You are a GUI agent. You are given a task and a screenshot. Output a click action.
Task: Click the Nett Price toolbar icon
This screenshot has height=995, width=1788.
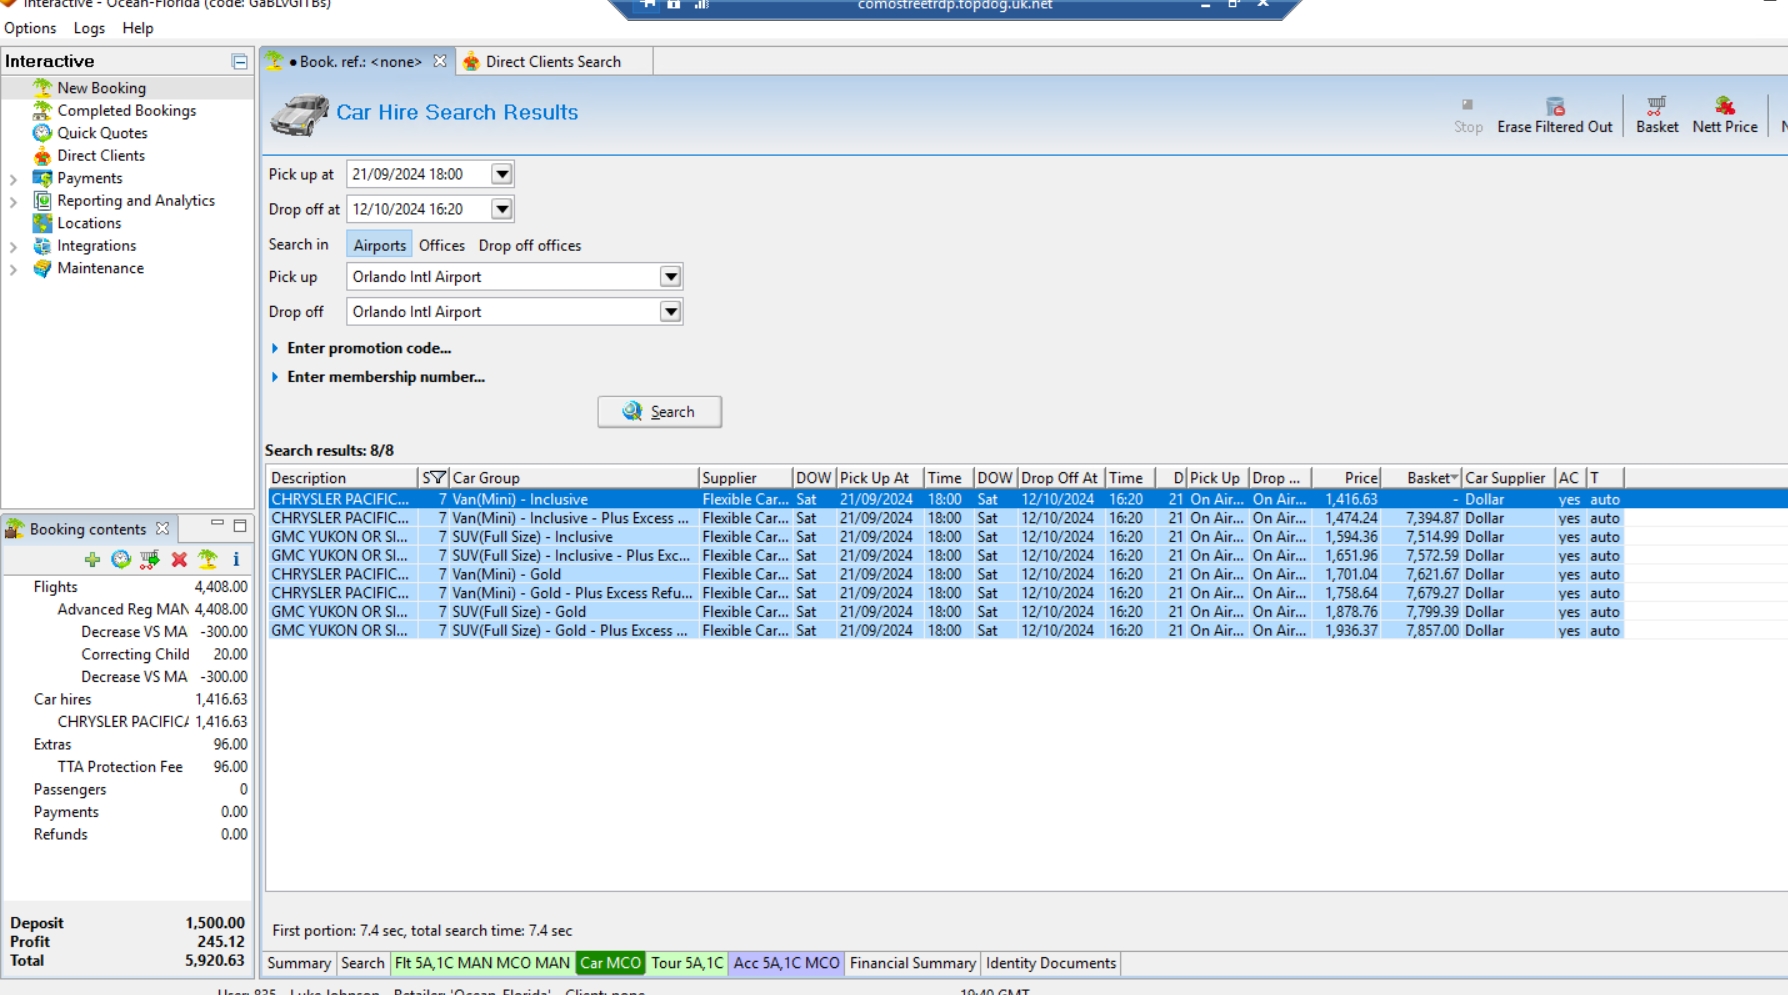(1725, 106)
